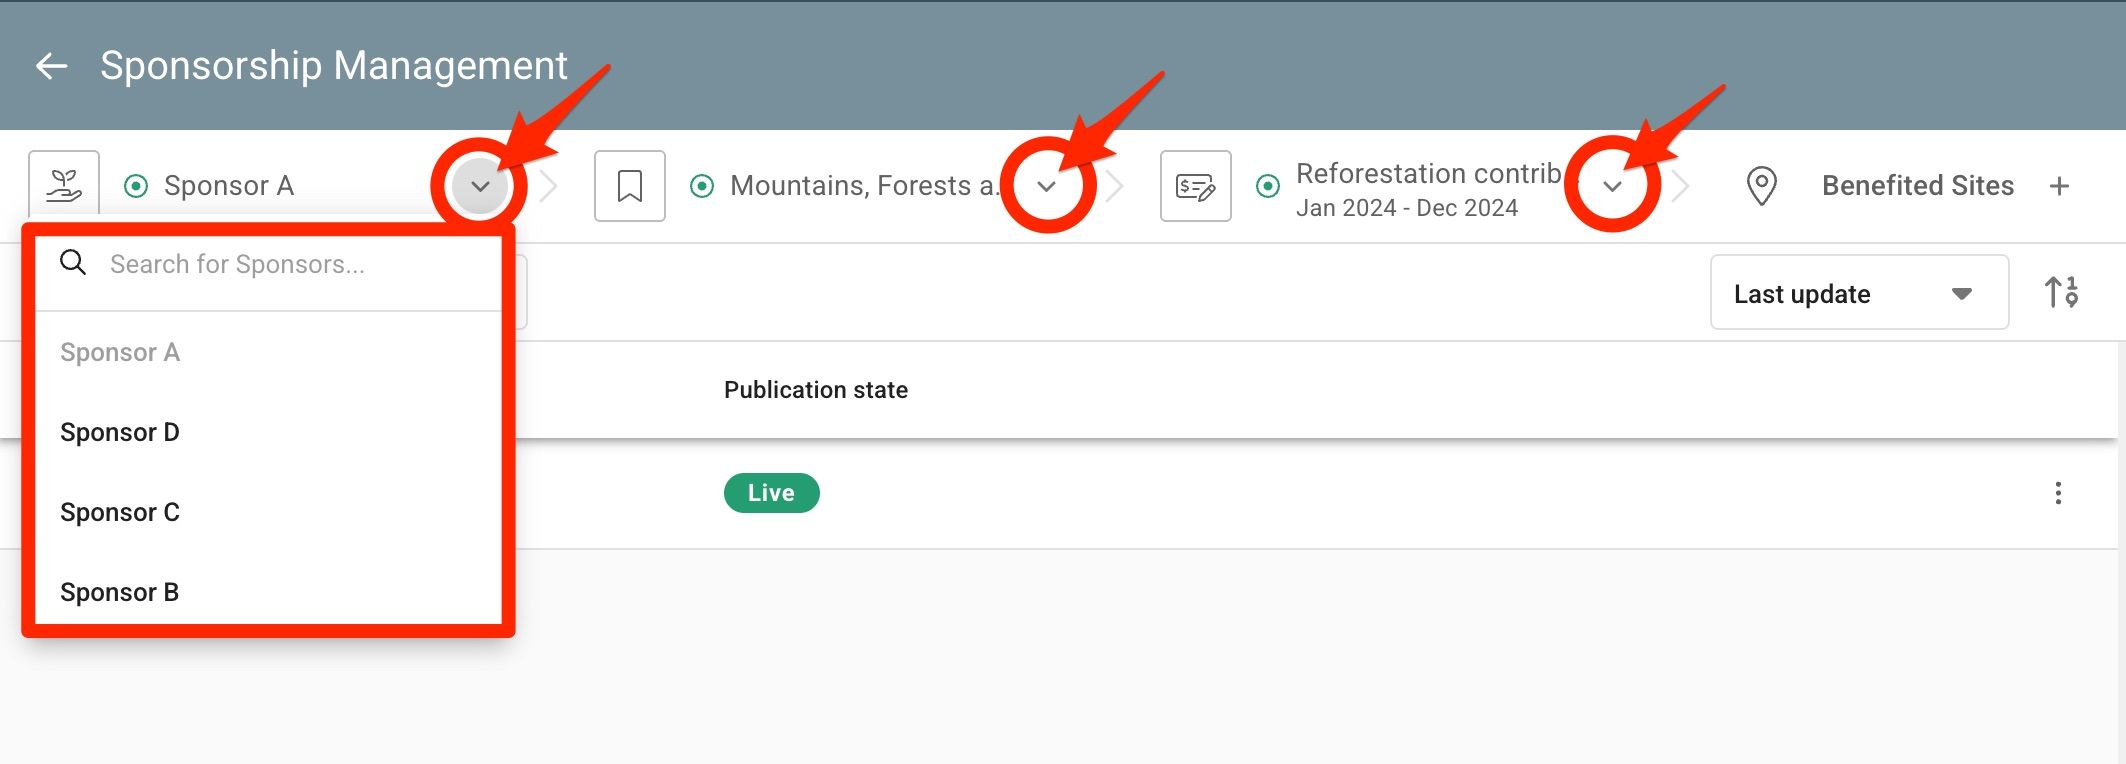Add a benefited site with the plus icon
The height and width of the screenshot is (764, 2126).
click(2059, 186)
